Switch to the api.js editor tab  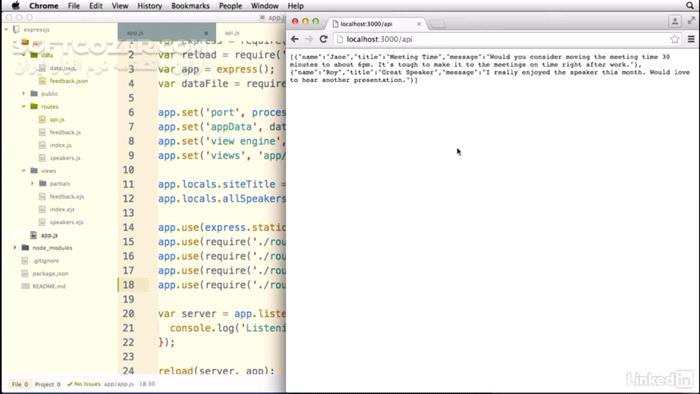232,33
